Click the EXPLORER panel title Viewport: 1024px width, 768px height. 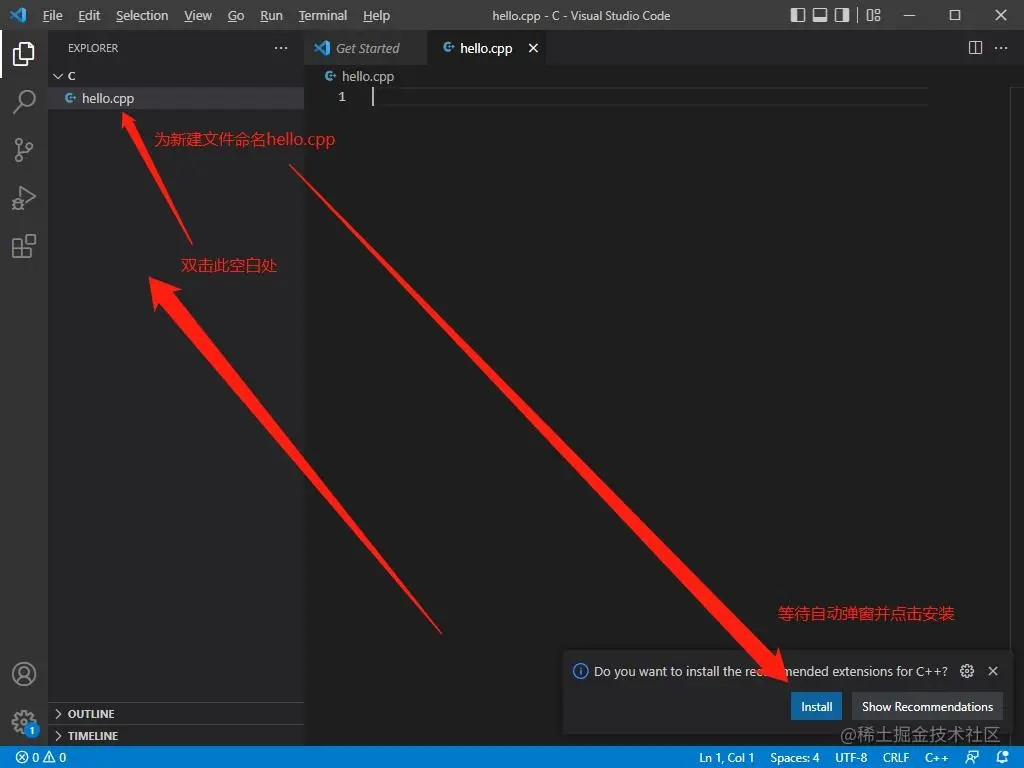[93, 48]
